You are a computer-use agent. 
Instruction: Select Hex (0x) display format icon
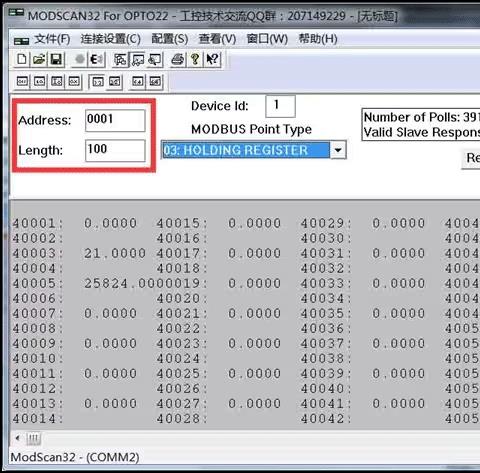74,81
